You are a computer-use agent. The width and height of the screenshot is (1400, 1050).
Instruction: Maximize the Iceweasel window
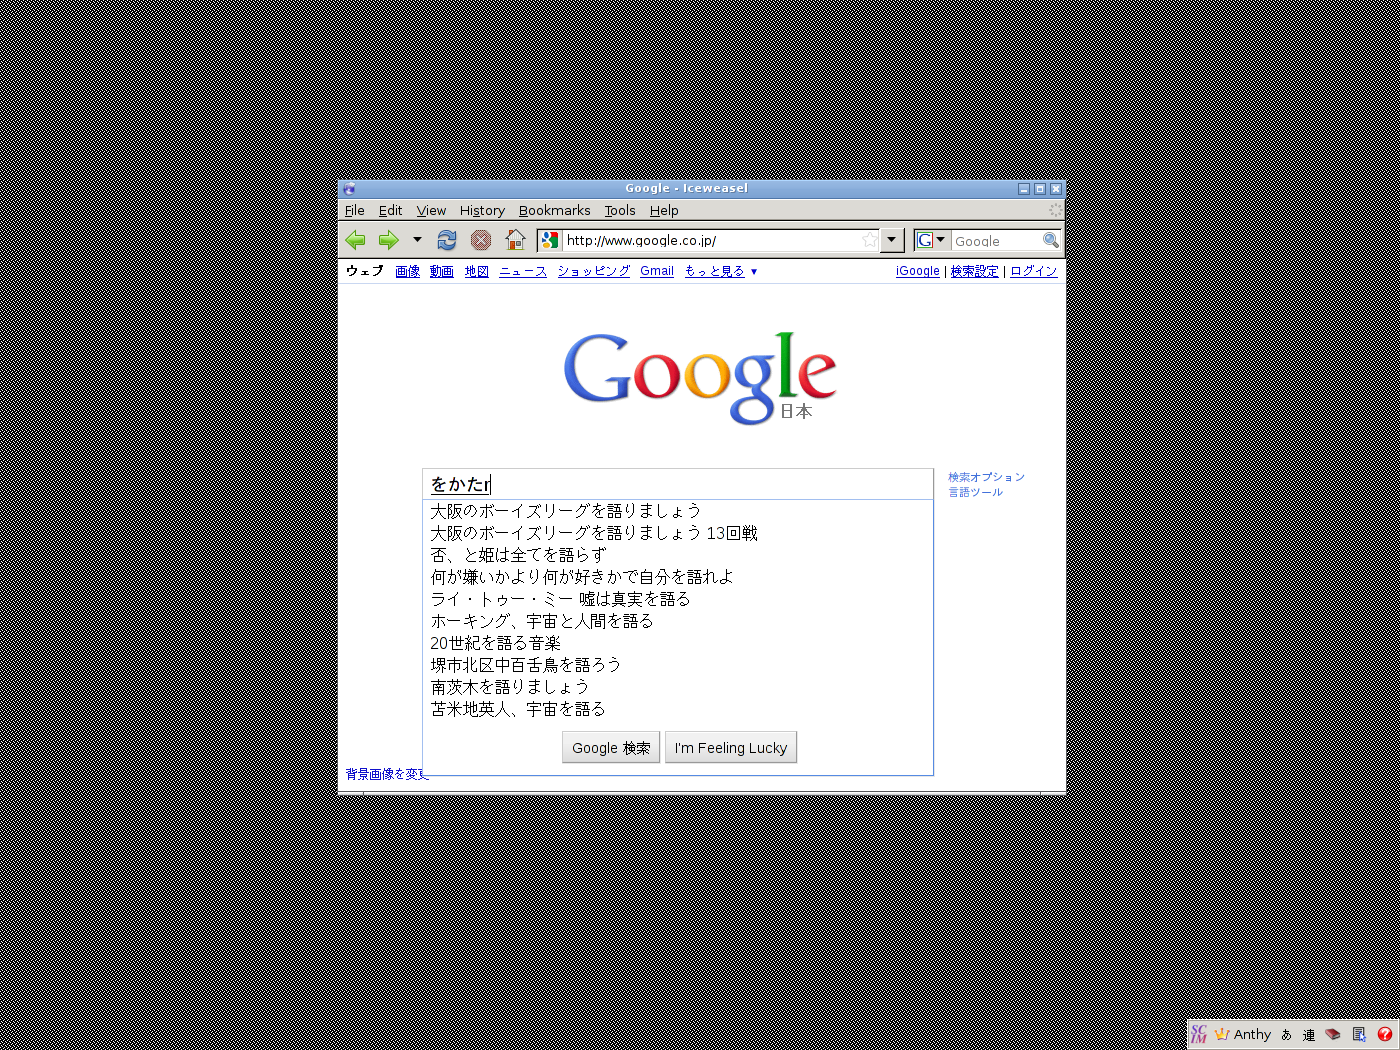point(1040,188)
